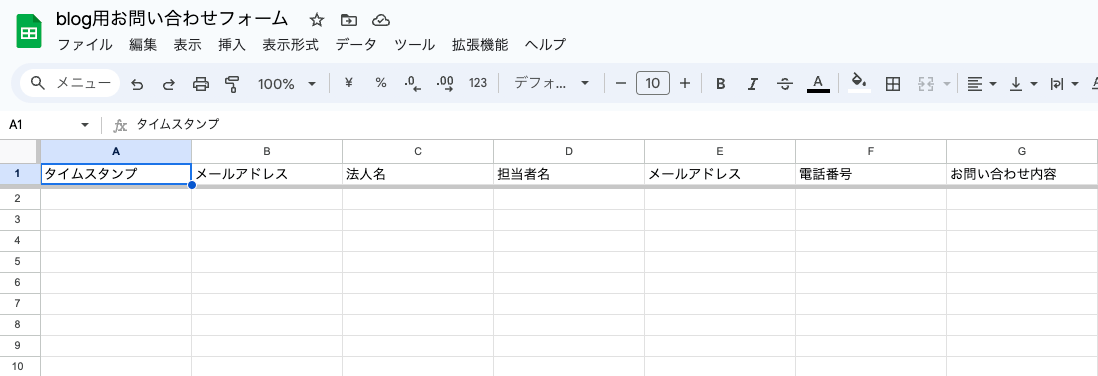The width and height of the screenshot is (1098, 376).
Task: Select column A header
Action: 116,151
